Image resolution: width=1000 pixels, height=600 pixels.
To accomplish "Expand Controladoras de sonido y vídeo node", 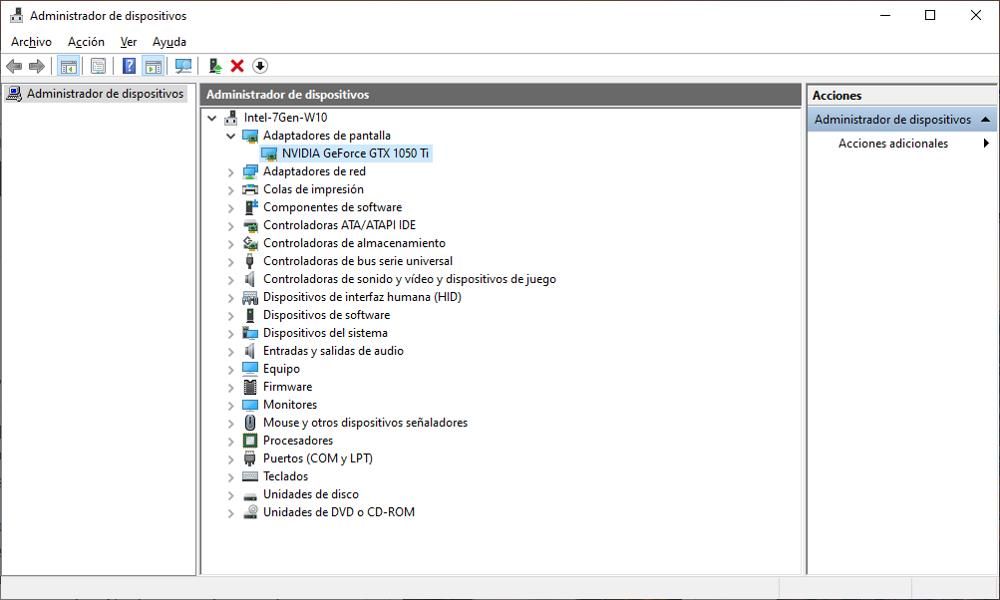I will click(231, 279).
